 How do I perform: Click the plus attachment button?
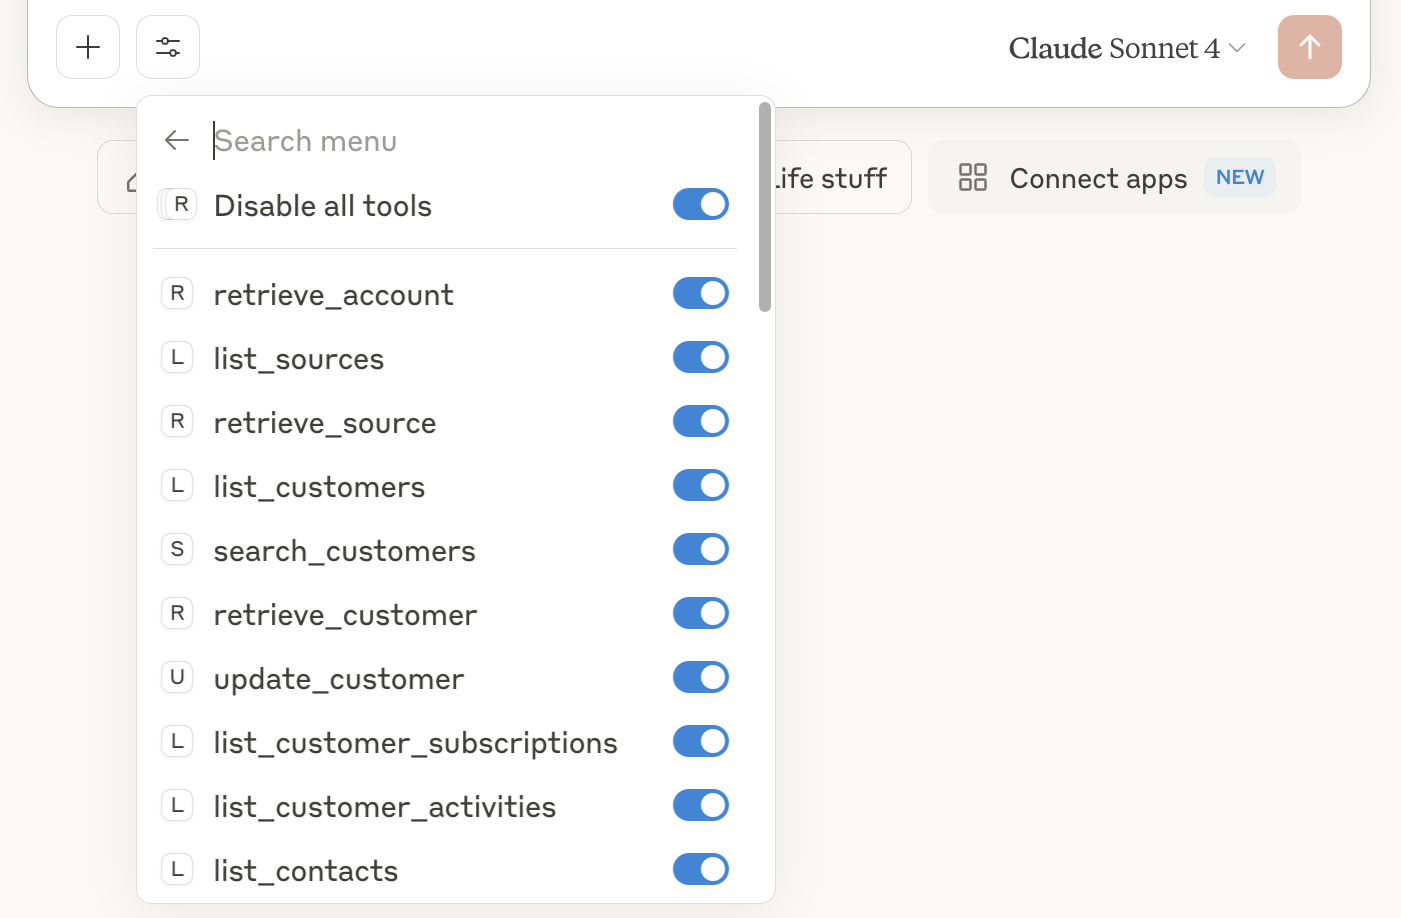point(88,47)
